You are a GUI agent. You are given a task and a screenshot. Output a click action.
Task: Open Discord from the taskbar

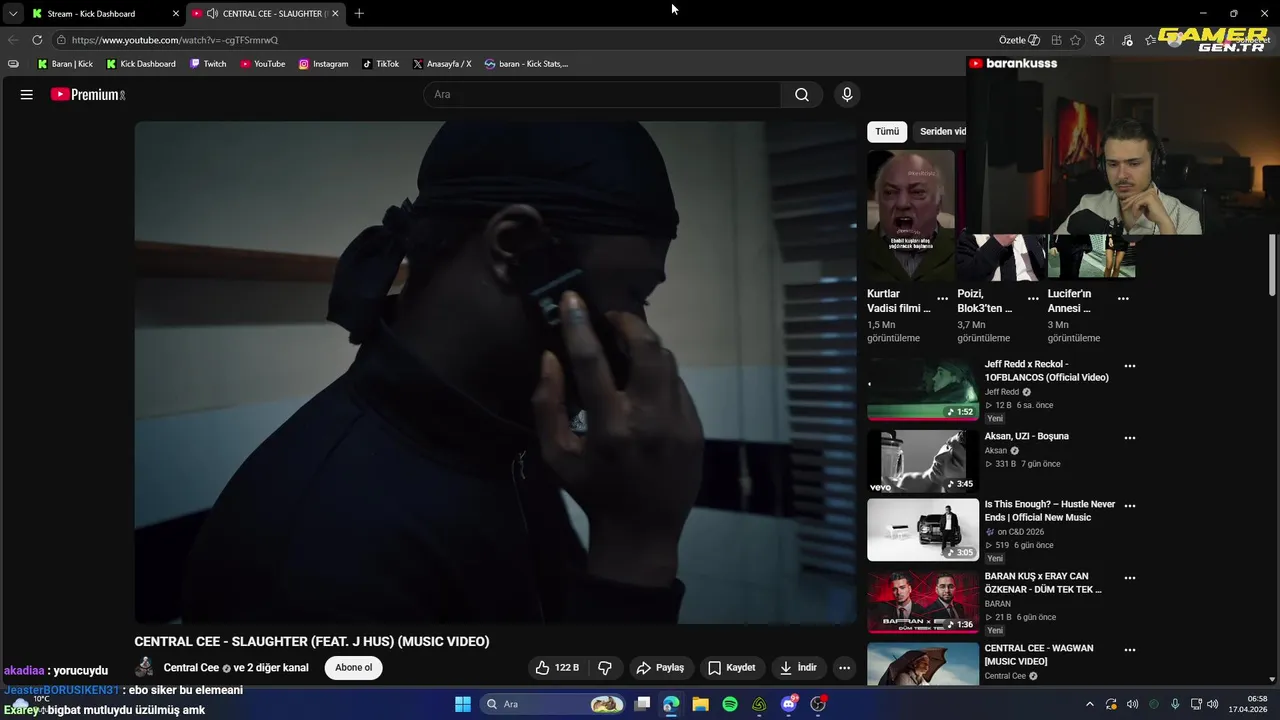coord(789,704)
